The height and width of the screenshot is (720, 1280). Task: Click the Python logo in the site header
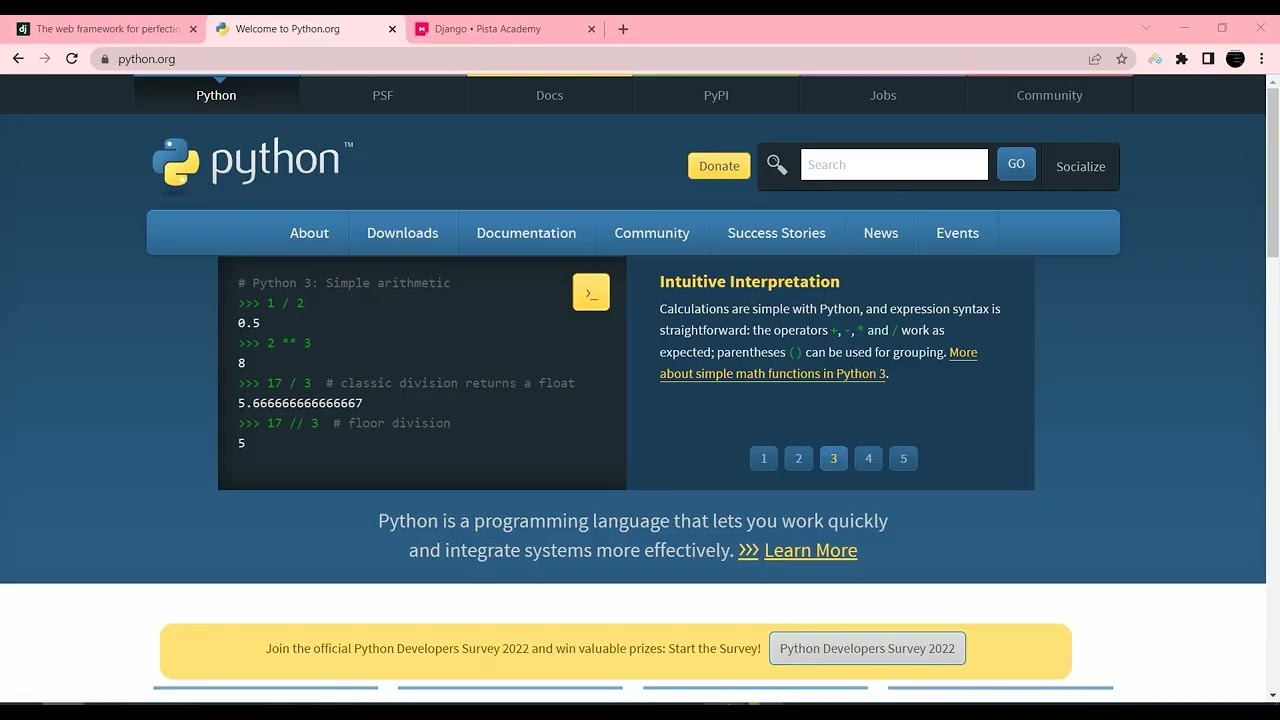(x=252, y=162)
